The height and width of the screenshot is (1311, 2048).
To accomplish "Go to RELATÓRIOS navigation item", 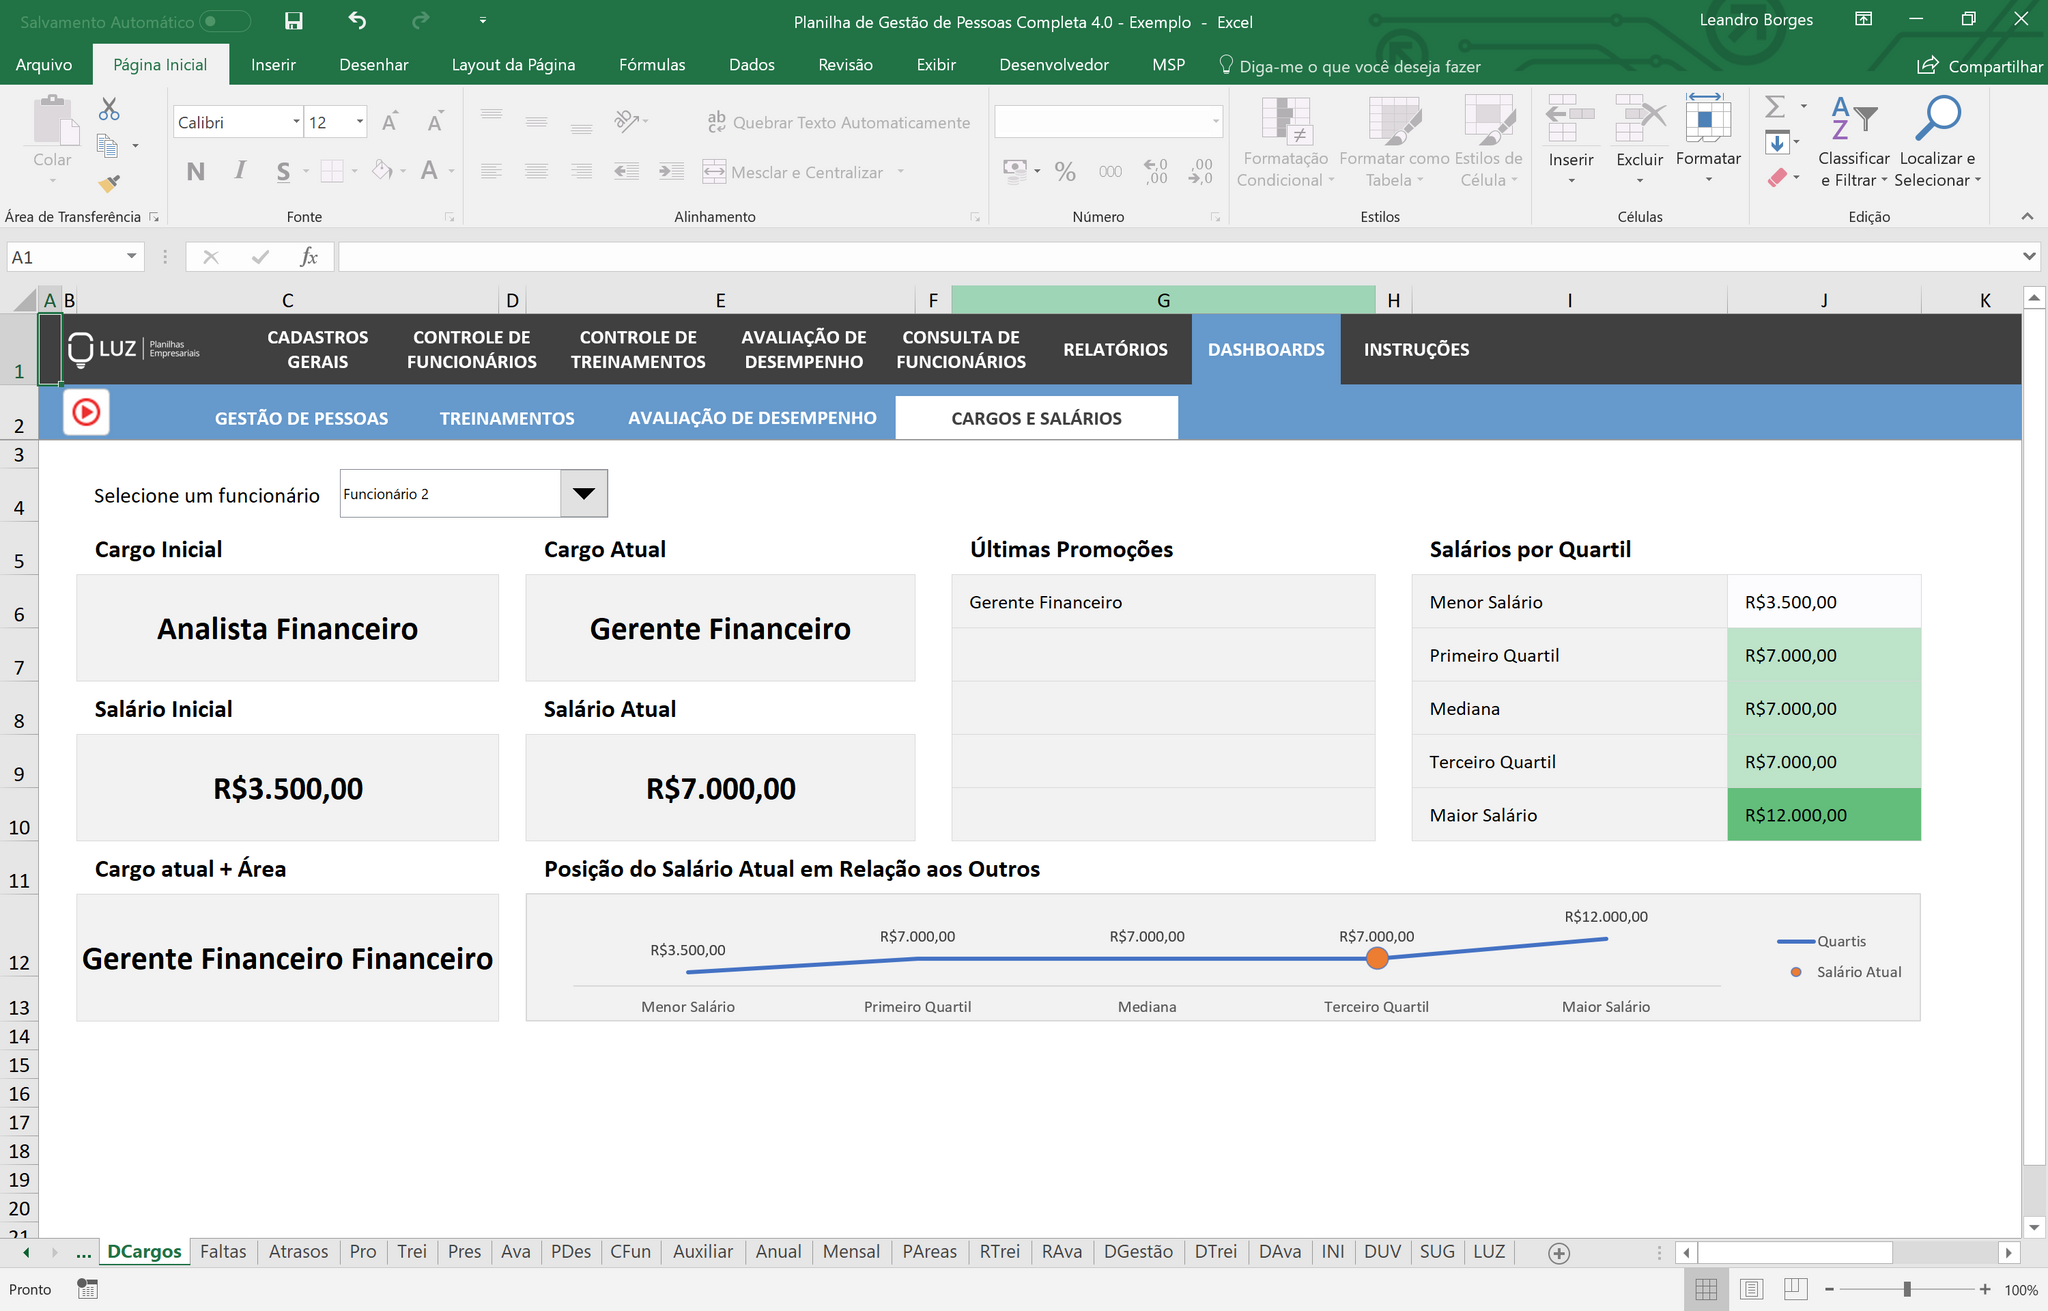I will (1115, 350).
